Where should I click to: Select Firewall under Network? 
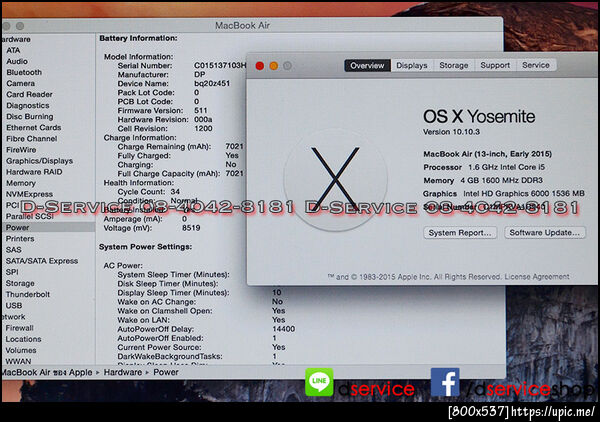click(20, 328)
